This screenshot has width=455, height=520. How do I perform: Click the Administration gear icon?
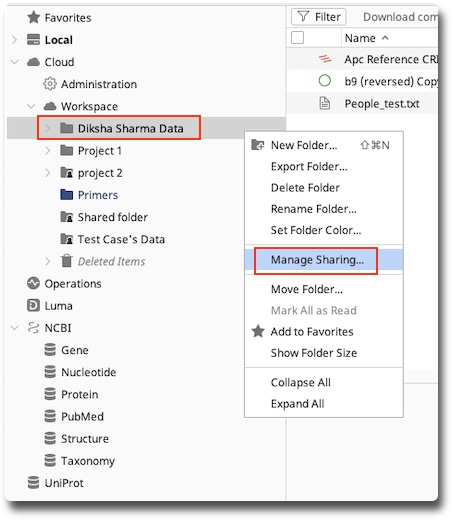tap(50, 84)
